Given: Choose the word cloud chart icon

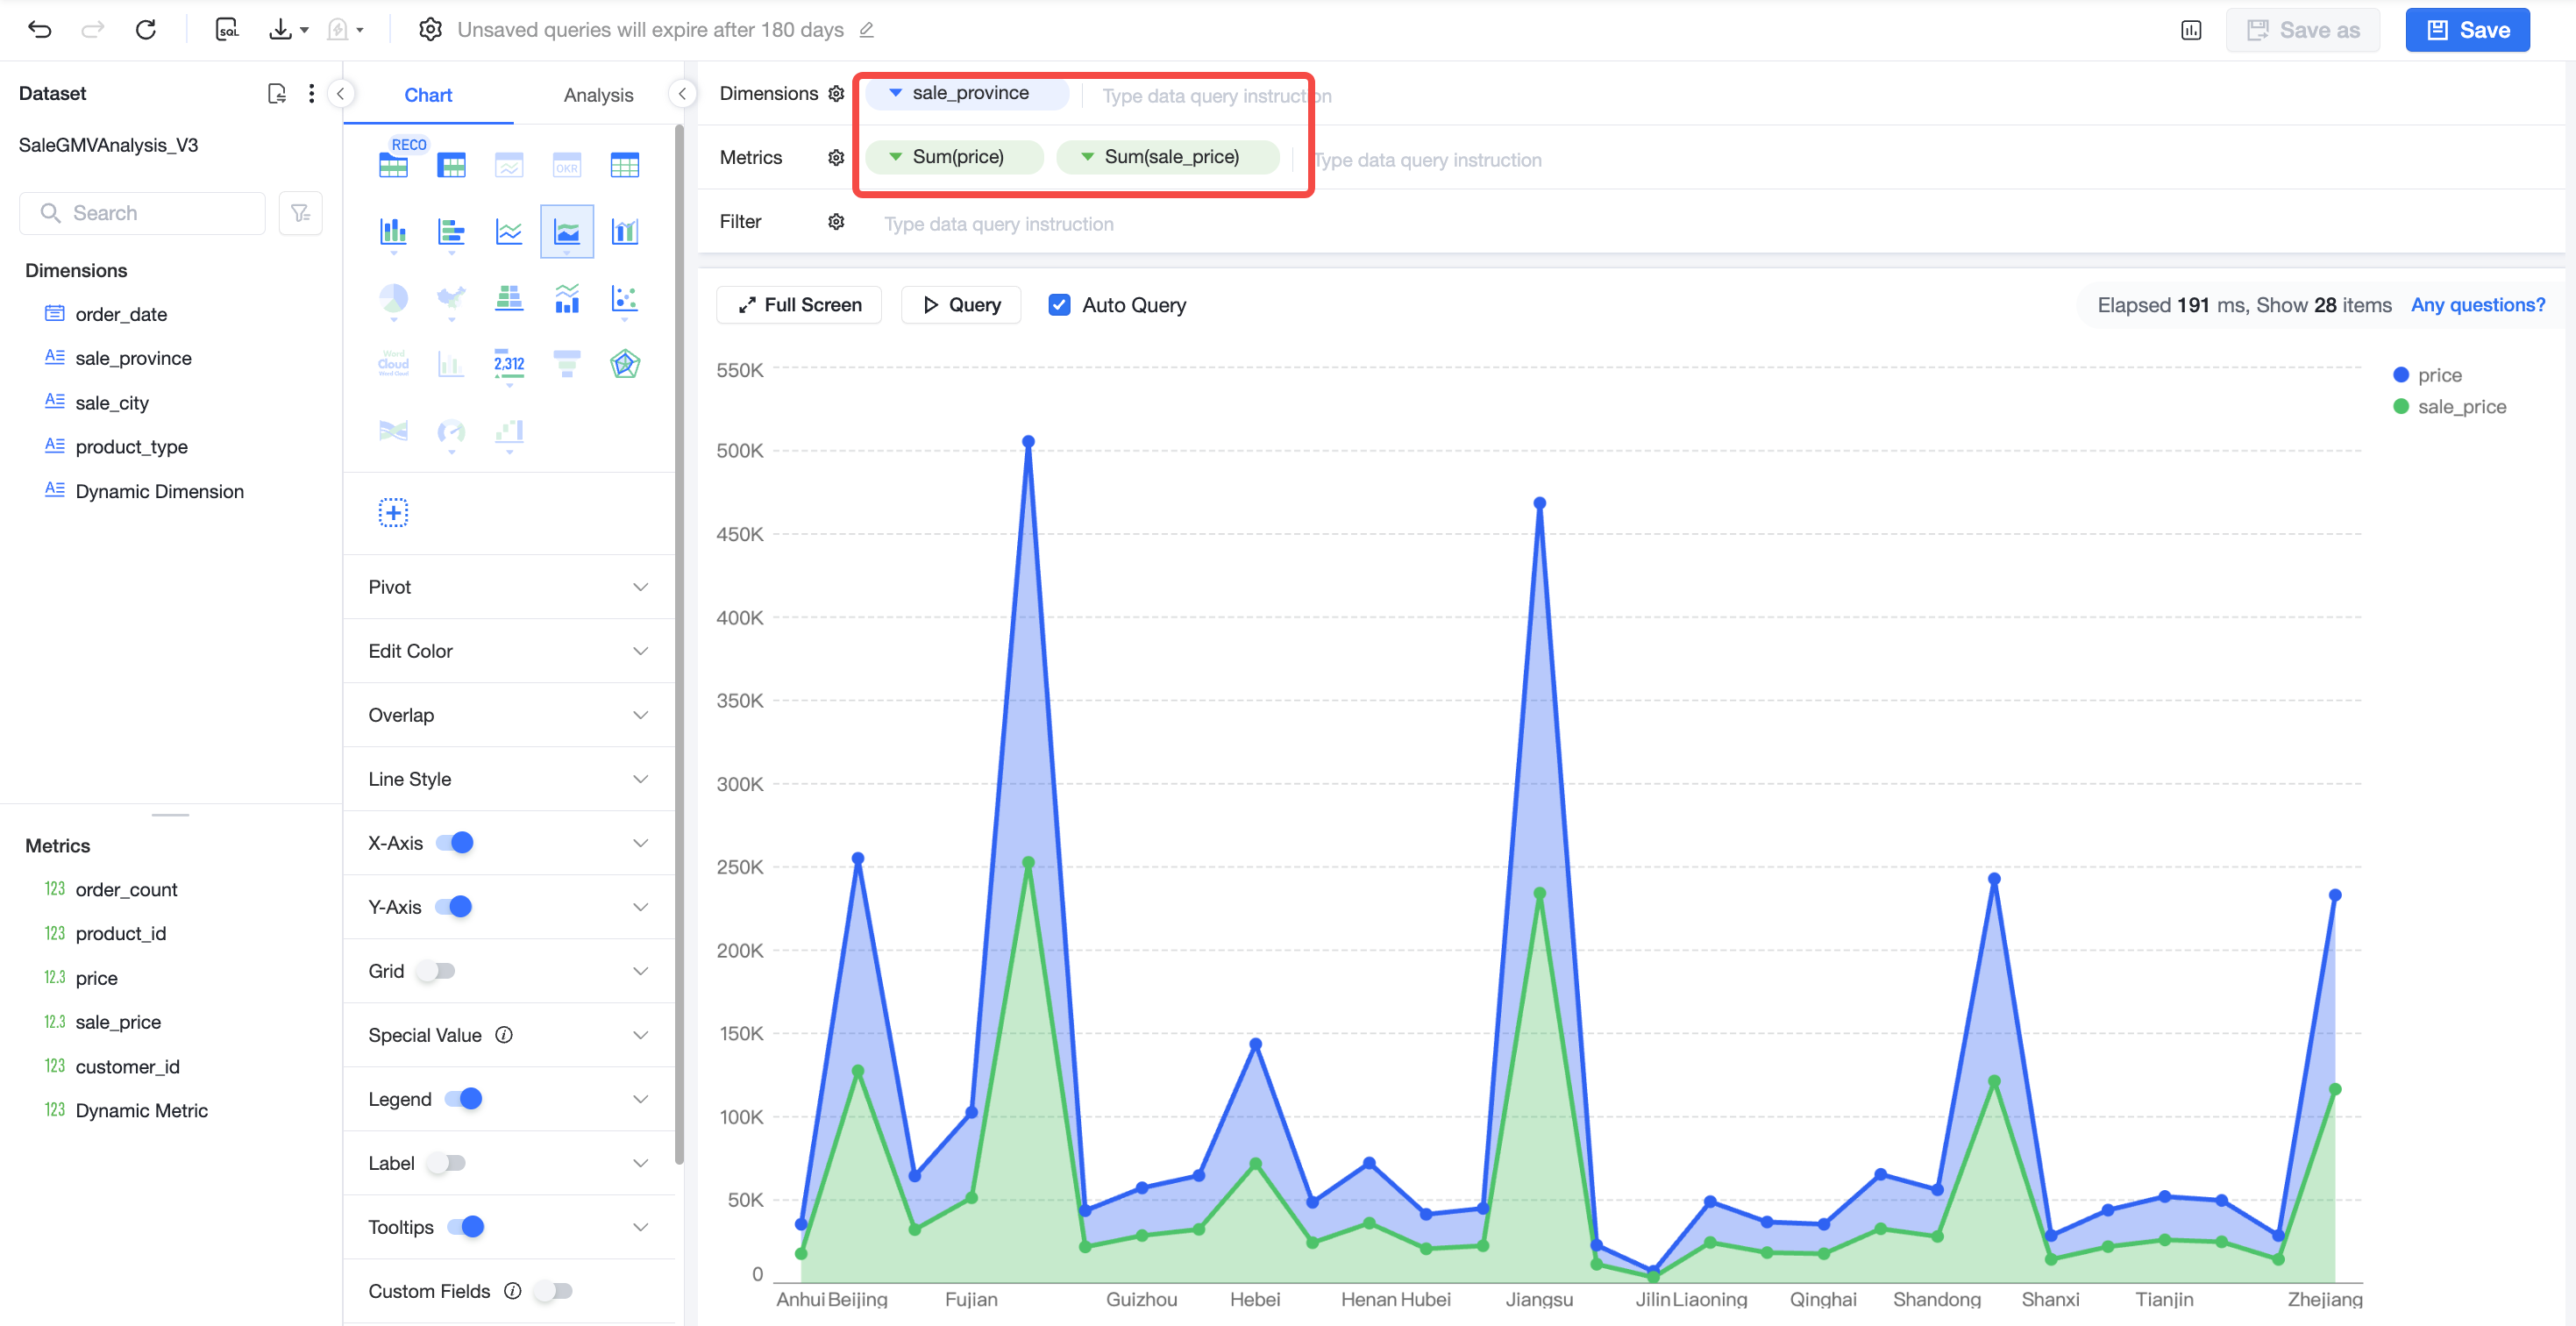Looking at the screenshot, I should [393, 364].
